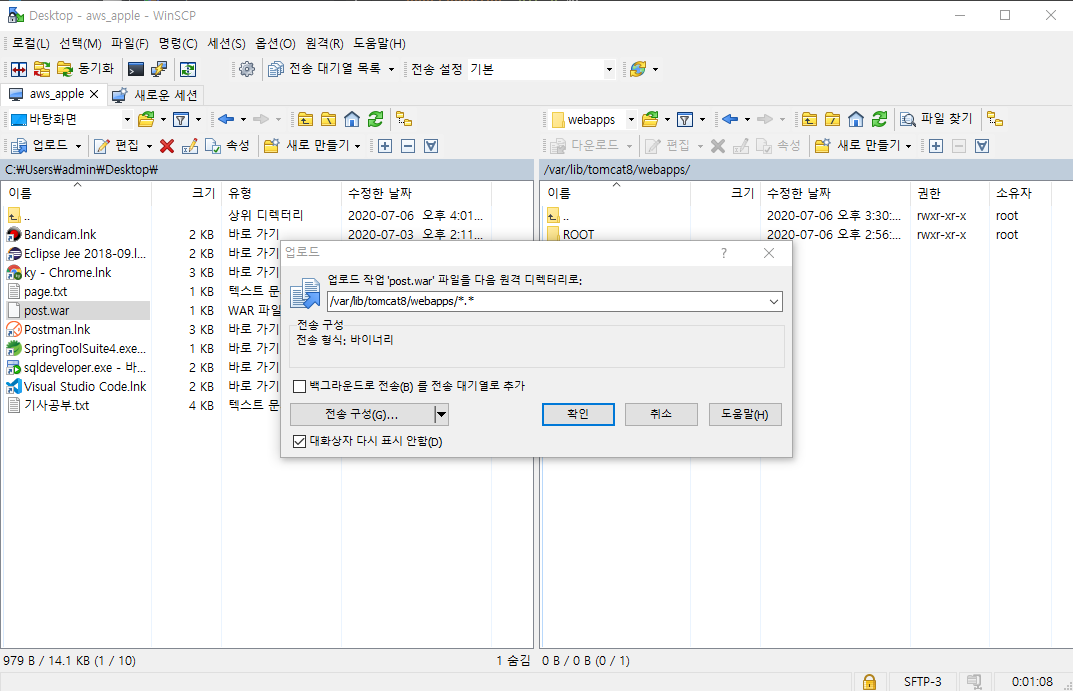
Task: Click the local open directory folder icon
Action: pos(146,120)
